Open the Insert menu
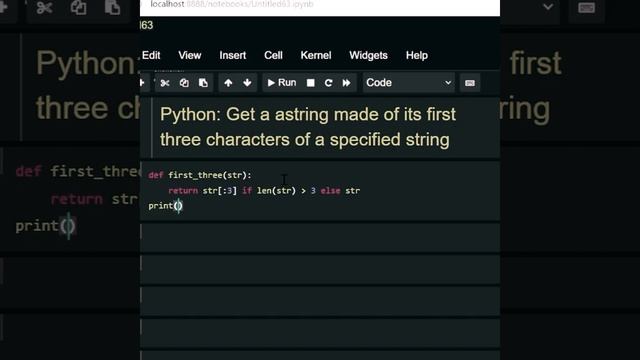 [233, 56]
